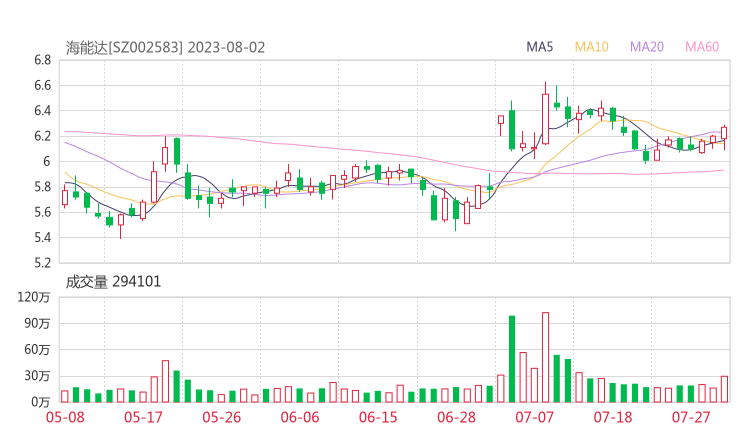Click the 05-08 date axis label

[x=65, y=417]
